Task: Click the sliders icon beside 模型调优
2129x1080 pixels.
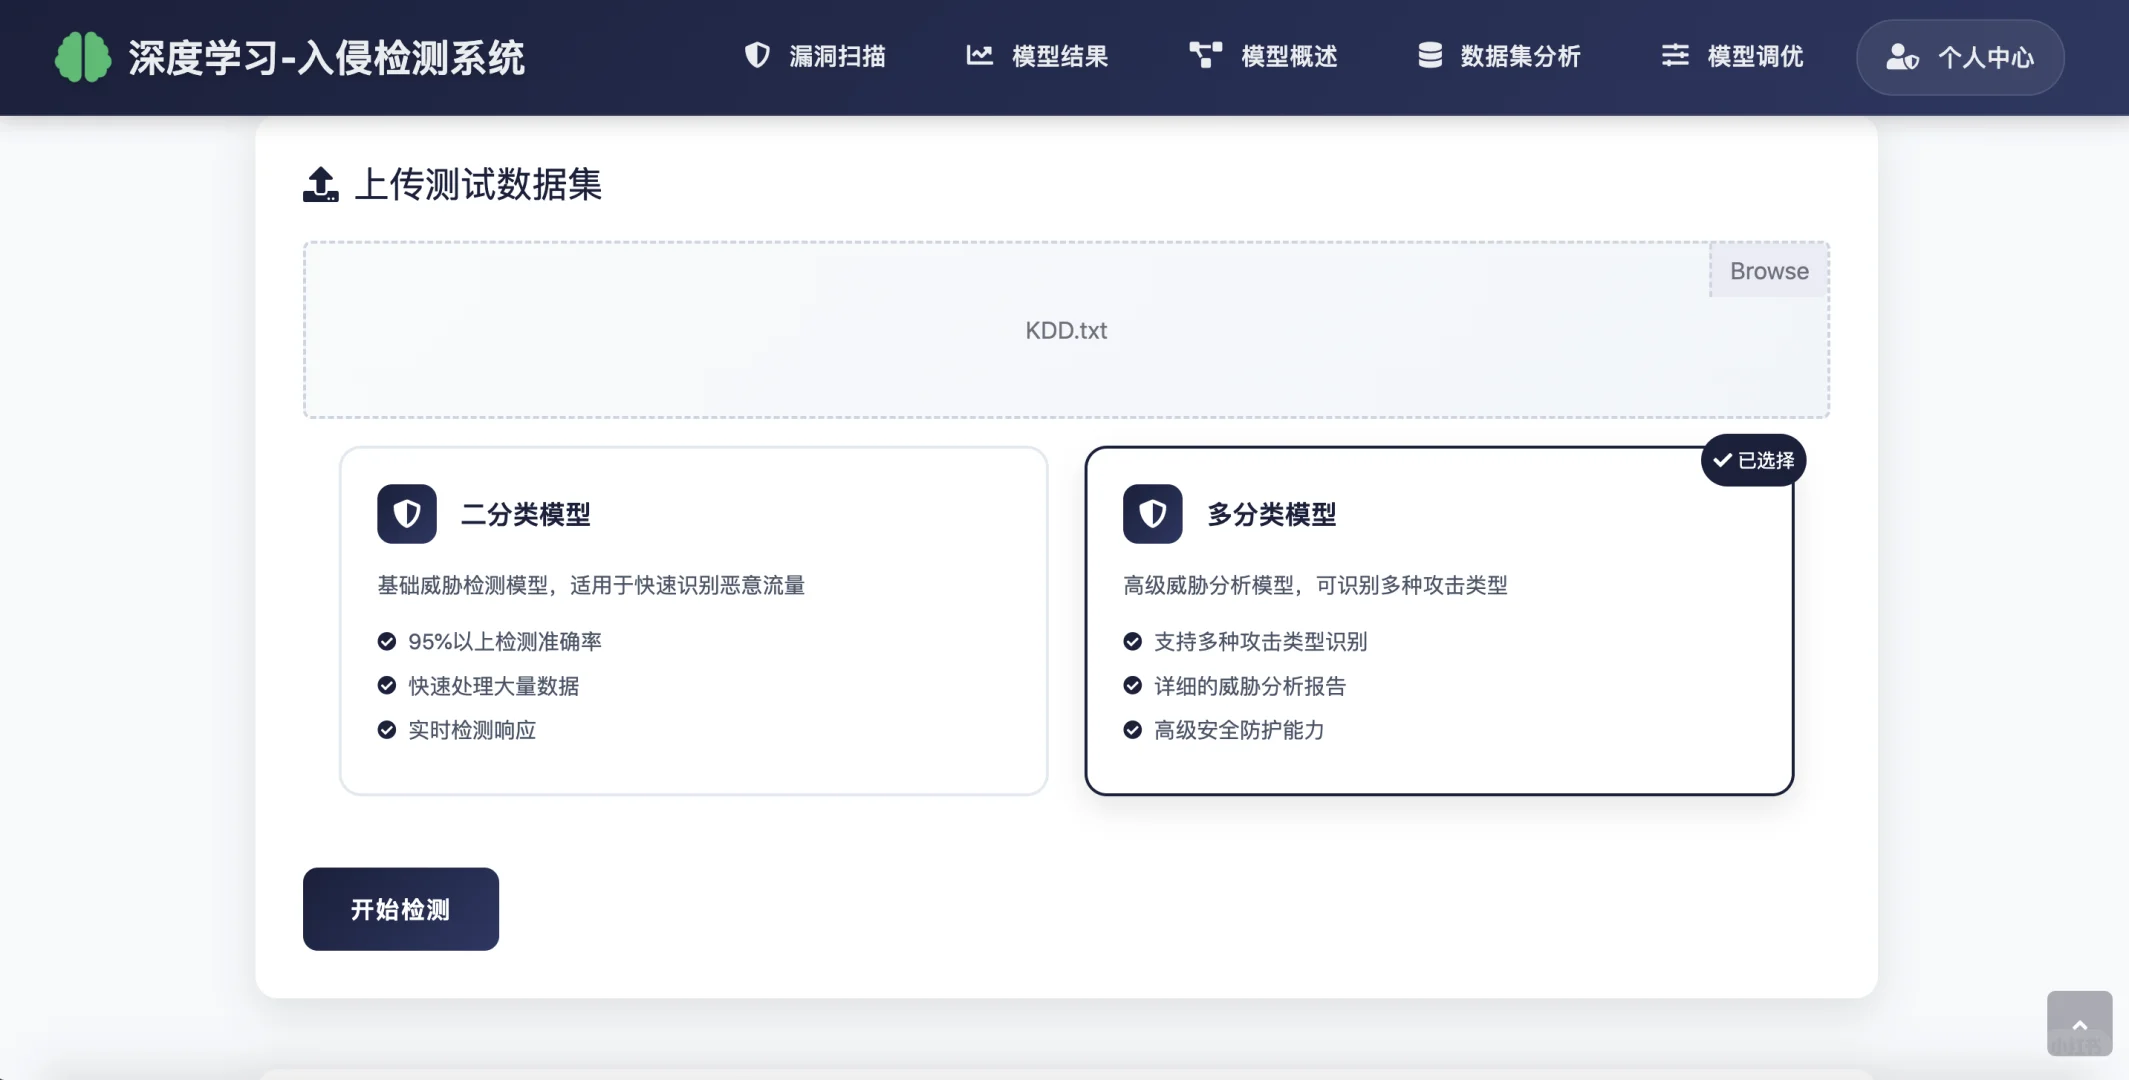Action: coord(1674,56)
